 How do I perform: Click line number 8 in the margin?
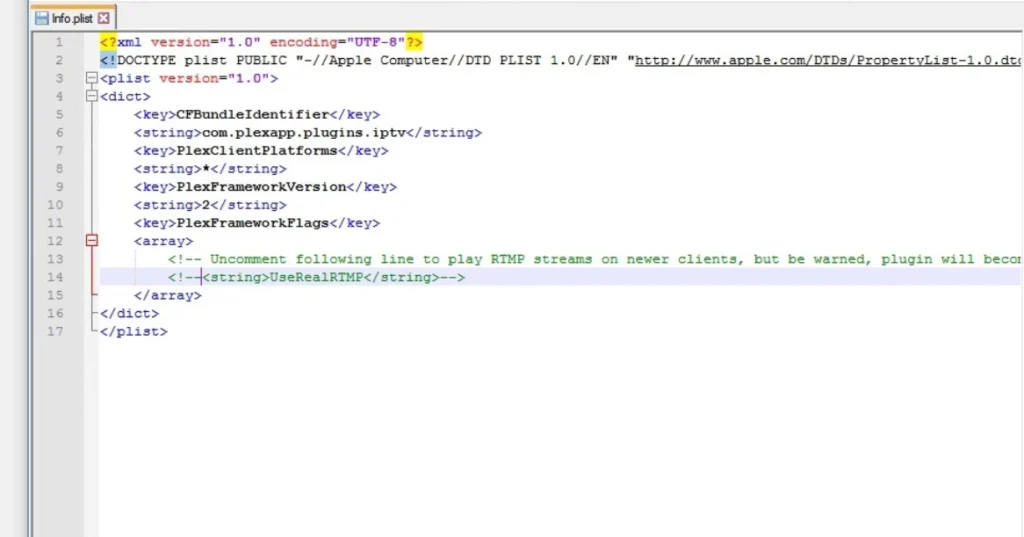click(59, 169)
